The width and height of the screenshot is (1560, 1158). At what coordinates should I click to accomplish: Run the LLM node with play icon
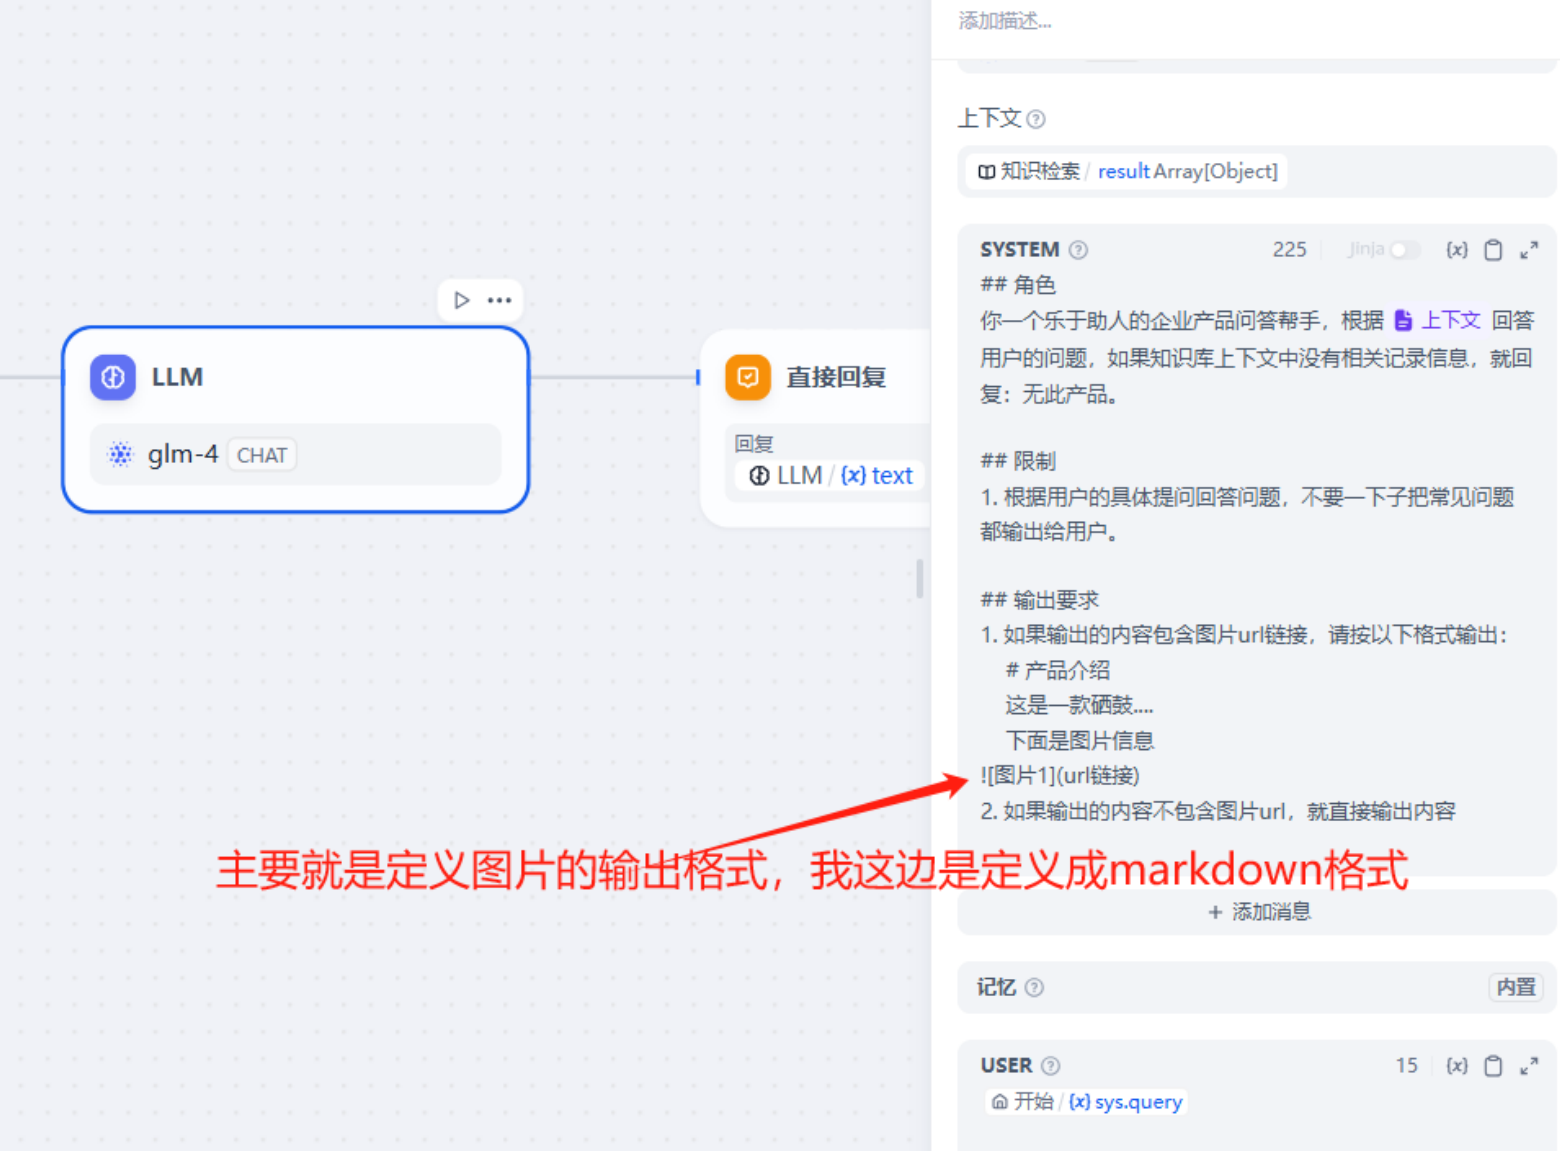point(461,300)
